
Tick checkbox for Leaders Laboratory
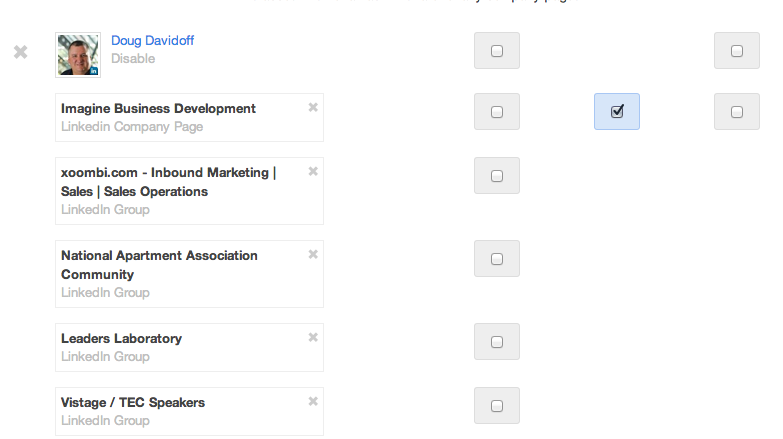point(497,342)
